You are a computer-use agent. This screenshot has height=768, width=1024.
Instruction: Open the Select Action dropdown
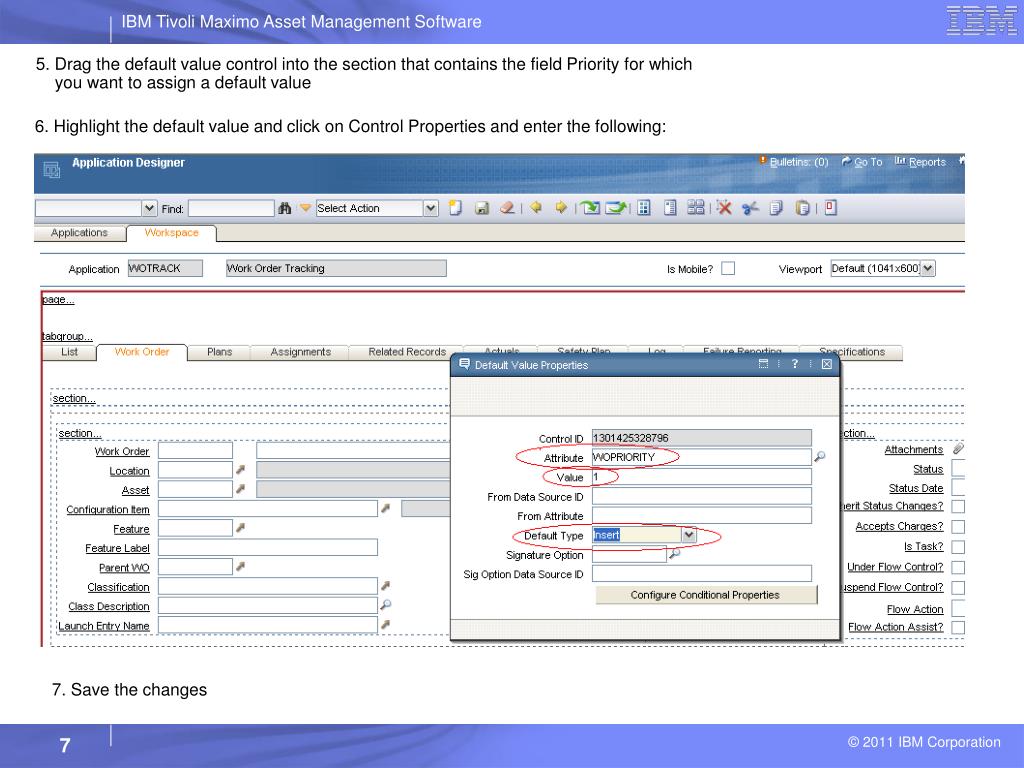point(430,208)
